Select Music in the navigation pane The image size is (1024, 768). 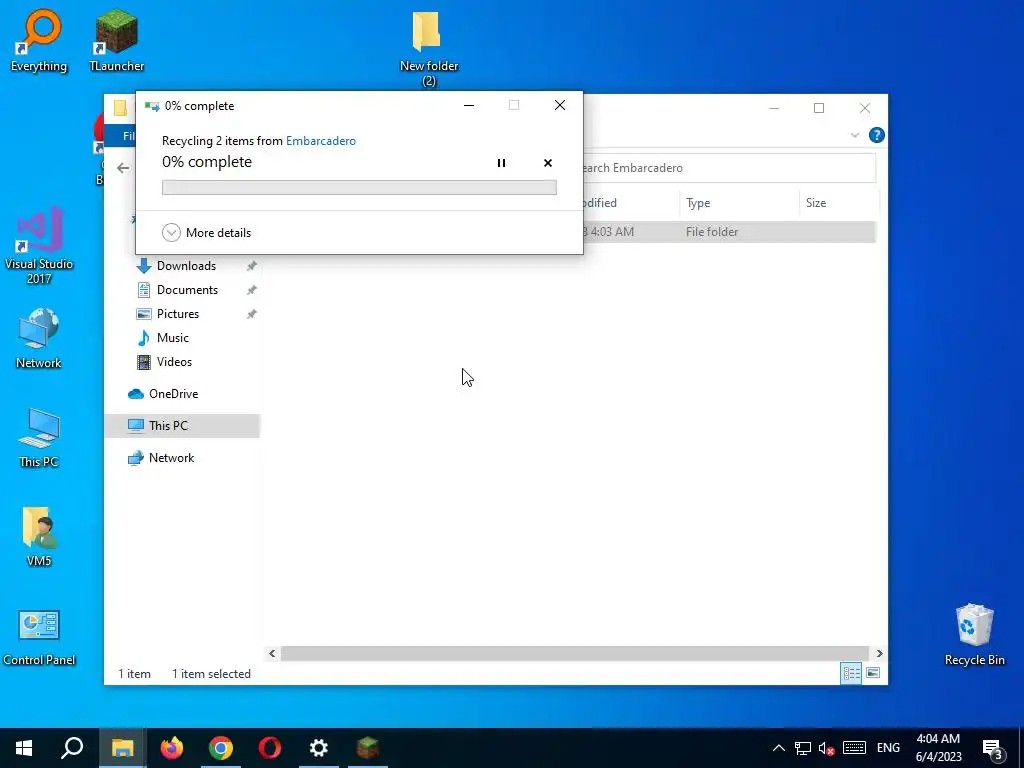(172, 338)
